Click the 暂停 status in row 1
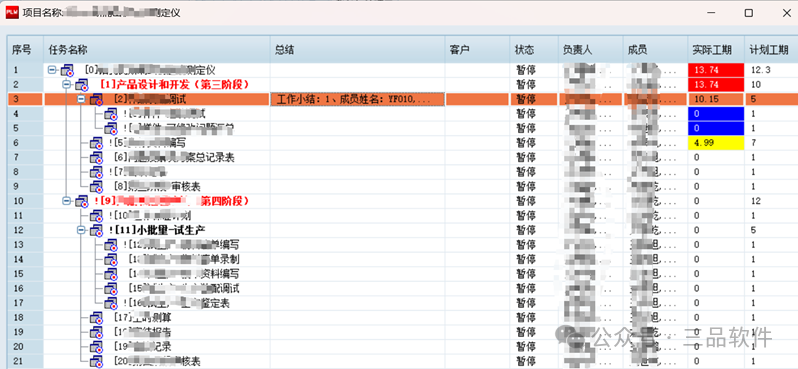798x369 pixels. click(526, 70)
